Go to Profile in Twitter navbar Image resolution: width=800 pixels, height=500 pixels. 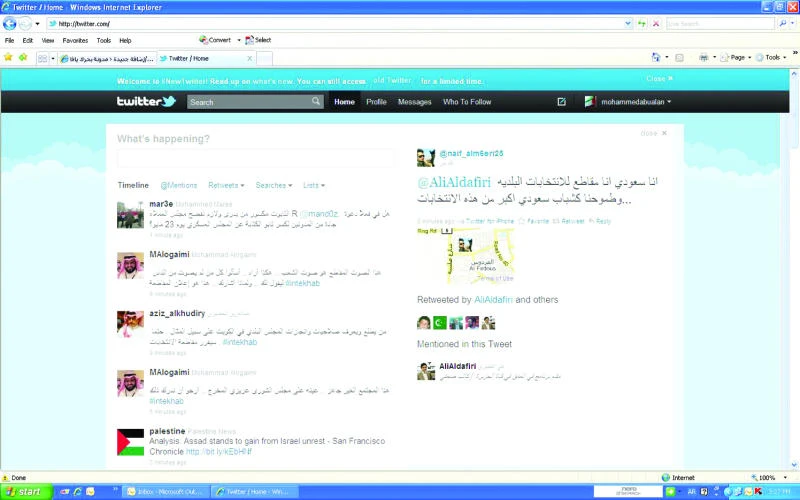(376, 102)
